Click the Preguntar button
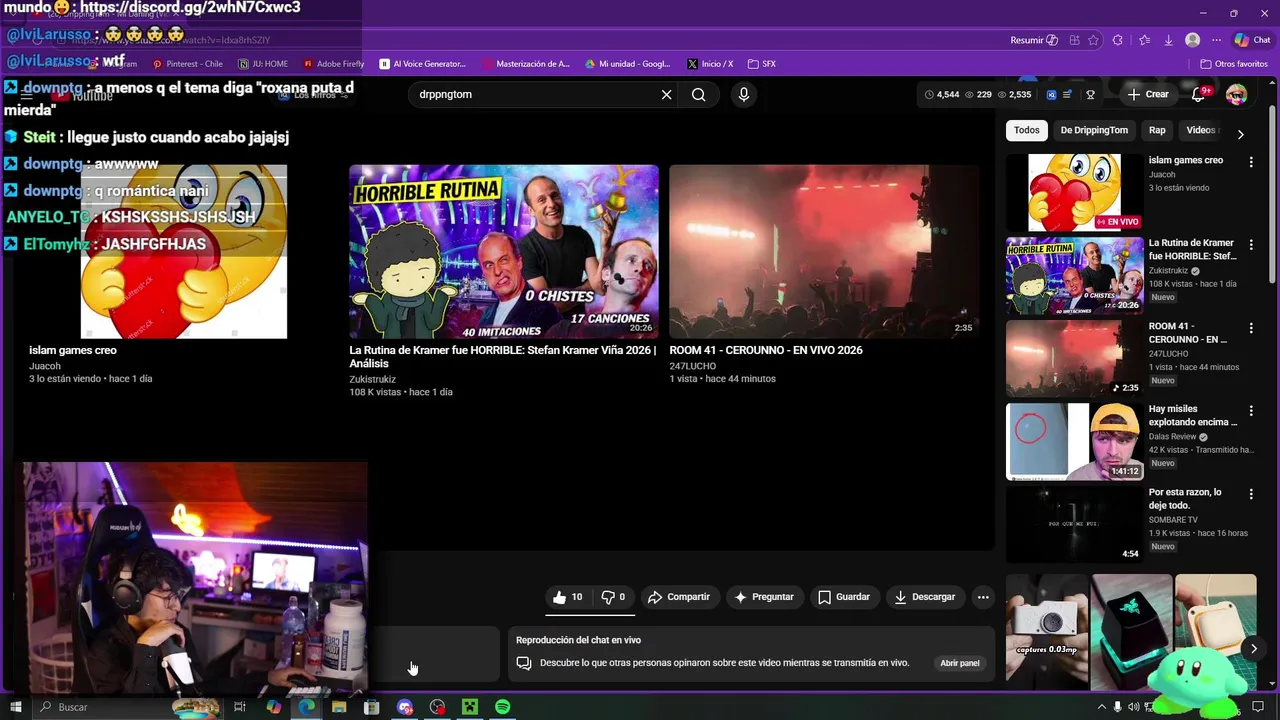The image size is (1280, 720). (764, 597)
